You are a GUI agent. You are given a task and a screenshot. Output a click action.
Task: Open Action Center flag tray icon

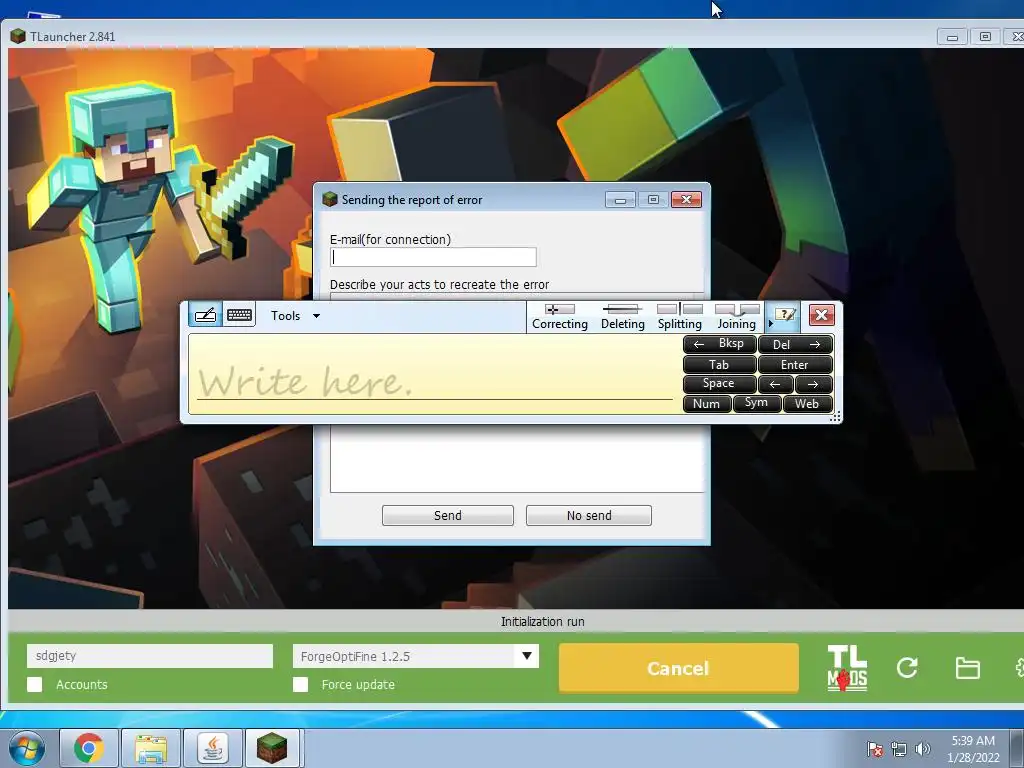click(x=875, y=749)
